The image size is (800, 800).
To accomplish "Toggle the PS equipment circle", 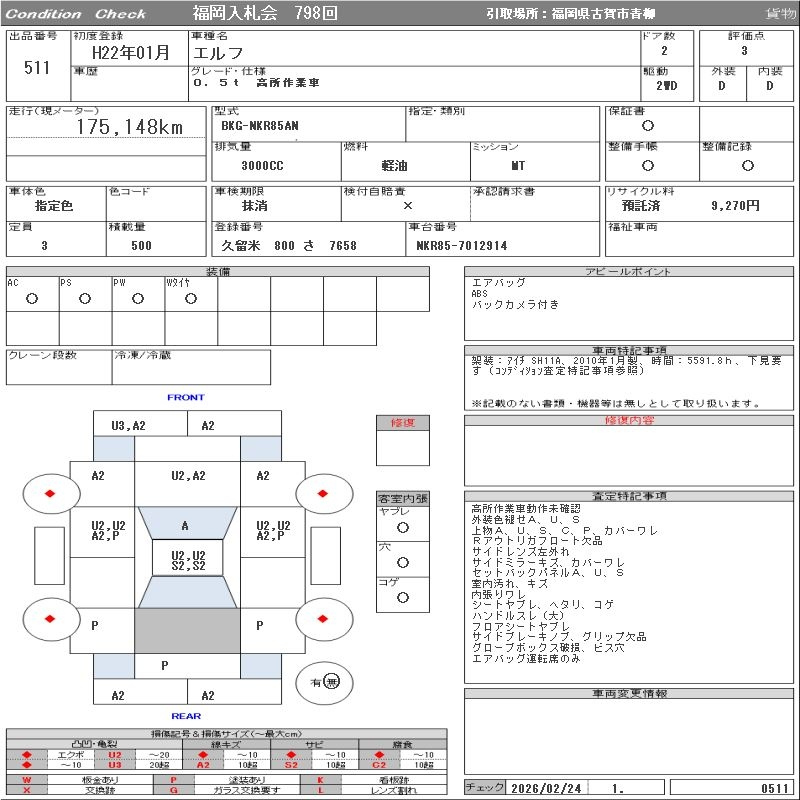I will pos(85,299).
